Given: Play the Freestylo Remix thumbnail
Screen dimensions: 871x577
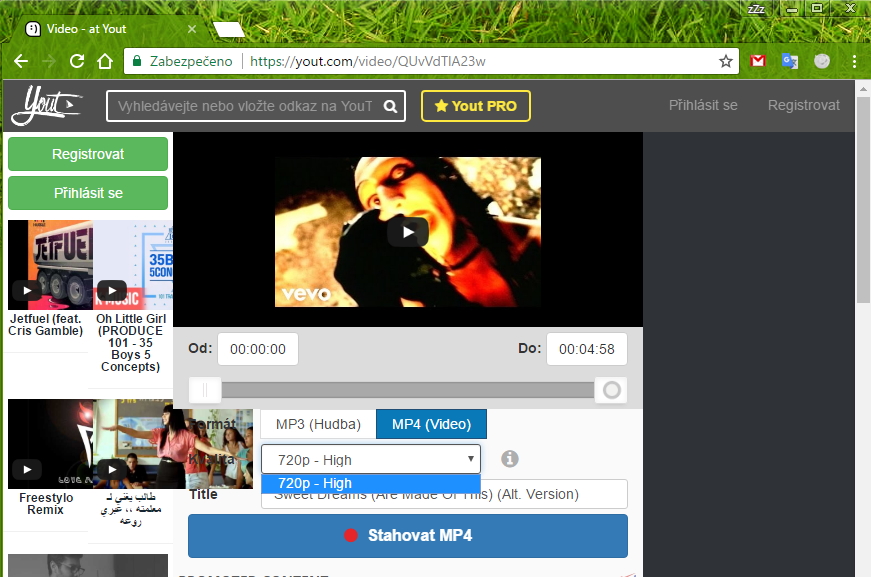Looking at the screenshot, I should 27,469.
